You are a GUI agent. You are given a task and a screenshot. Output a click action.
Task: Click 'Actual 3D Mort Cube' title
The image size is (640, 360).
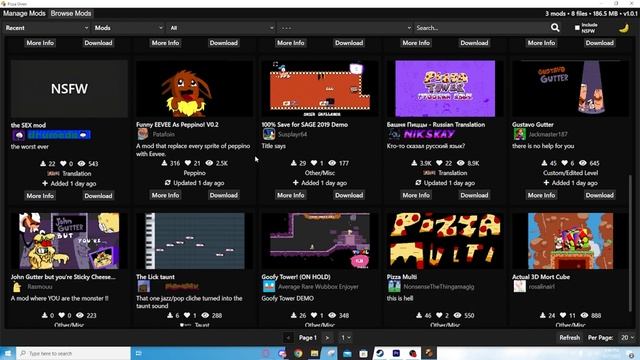coord(541,277)
